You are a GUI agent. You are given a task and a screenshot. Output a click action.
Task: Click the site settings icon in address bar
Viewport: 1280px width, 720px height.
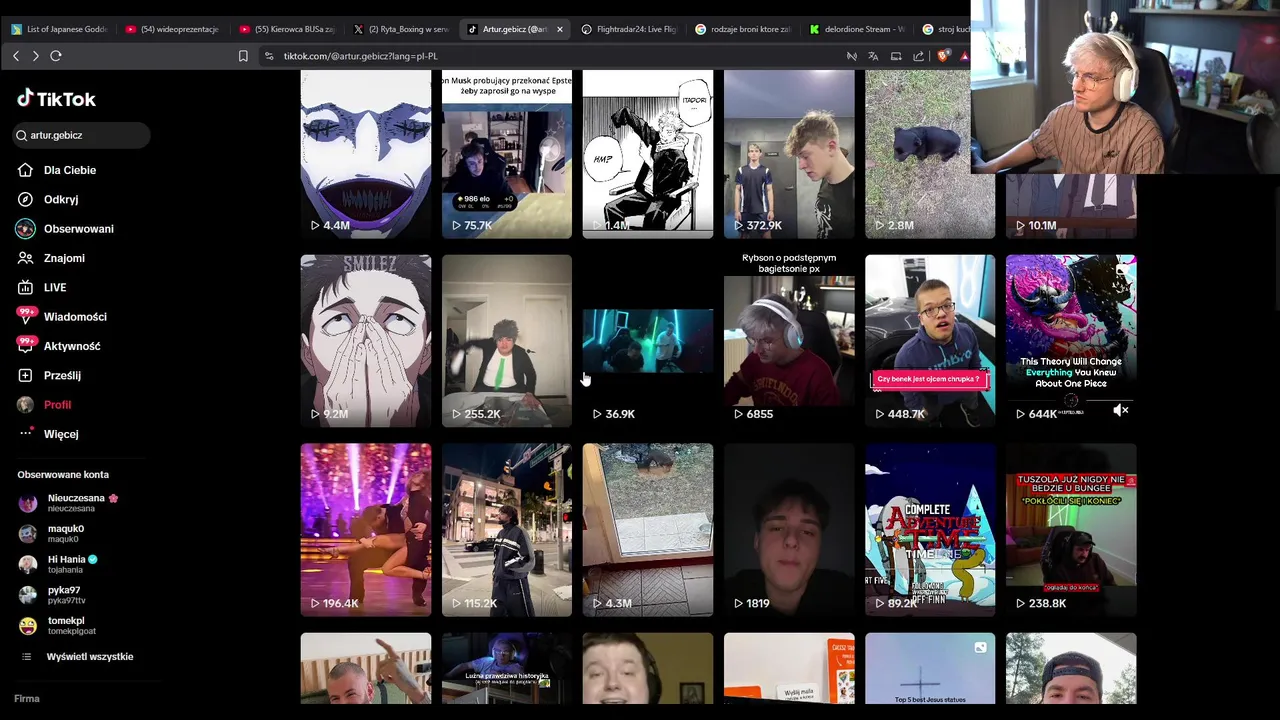pyautogui.click(x=269, y=56)
